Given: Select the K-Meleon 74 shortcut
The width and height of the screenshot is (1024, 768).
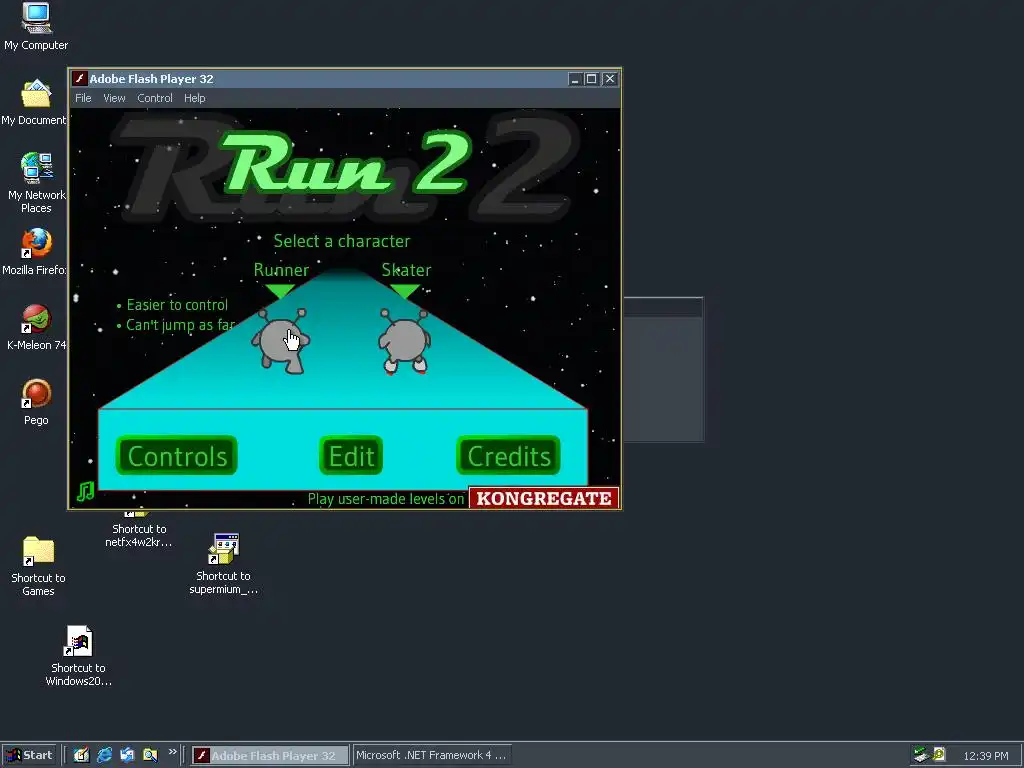Looking at the screenshot, I should (36, 327).
